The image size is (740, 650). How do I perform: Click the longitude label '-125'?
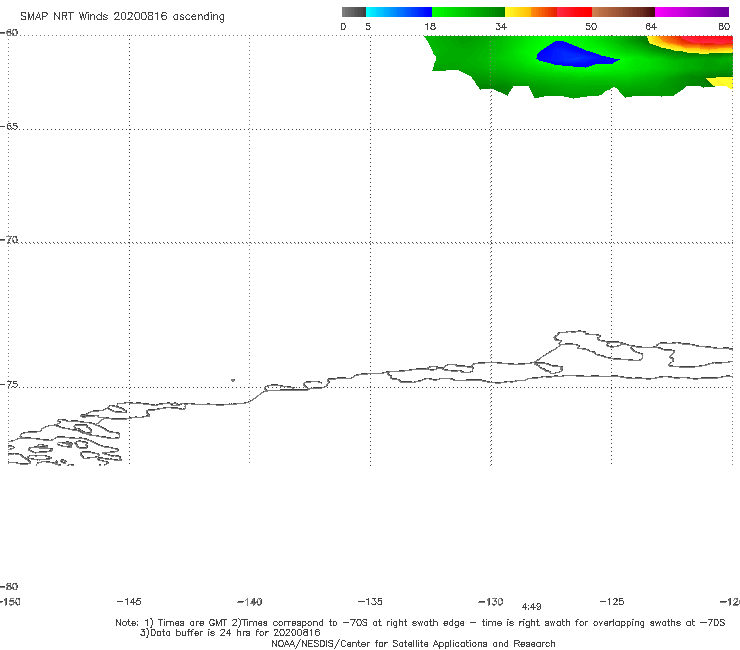click(x=612, y=602)
